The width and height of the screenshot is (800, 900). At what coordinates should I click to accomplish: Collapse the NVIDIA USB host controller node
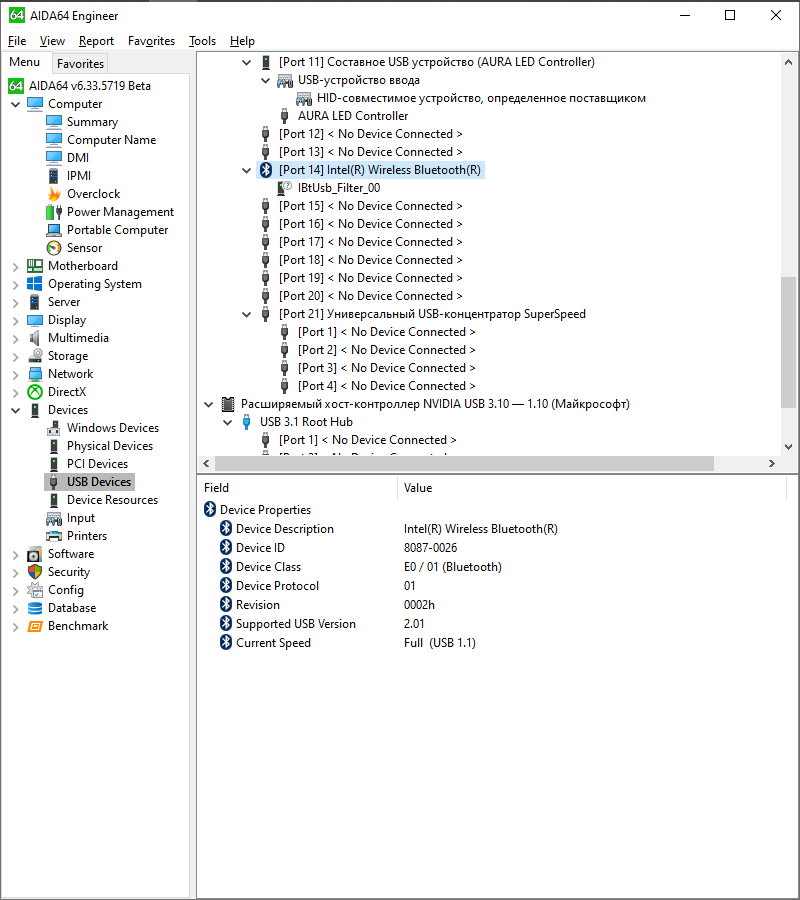click(209, 405)
